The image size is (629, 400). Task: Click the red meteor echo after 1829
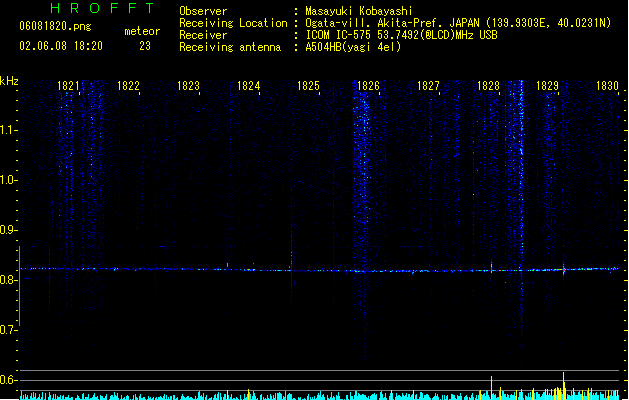pyautogui.click(x=564, y=270)
